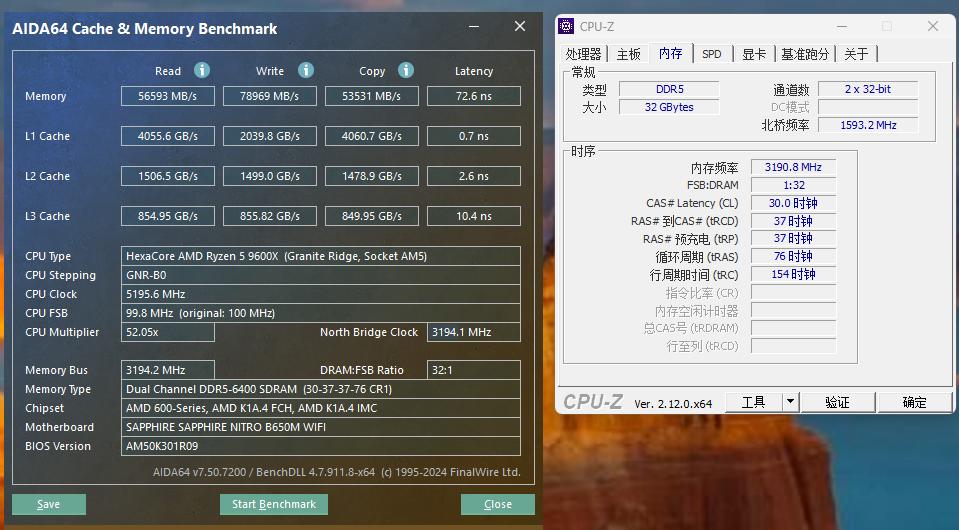959x530 pixels.
Task: Close the AIDA64 benchmark window
Action: pyautogui.click(x=520, y=26)
